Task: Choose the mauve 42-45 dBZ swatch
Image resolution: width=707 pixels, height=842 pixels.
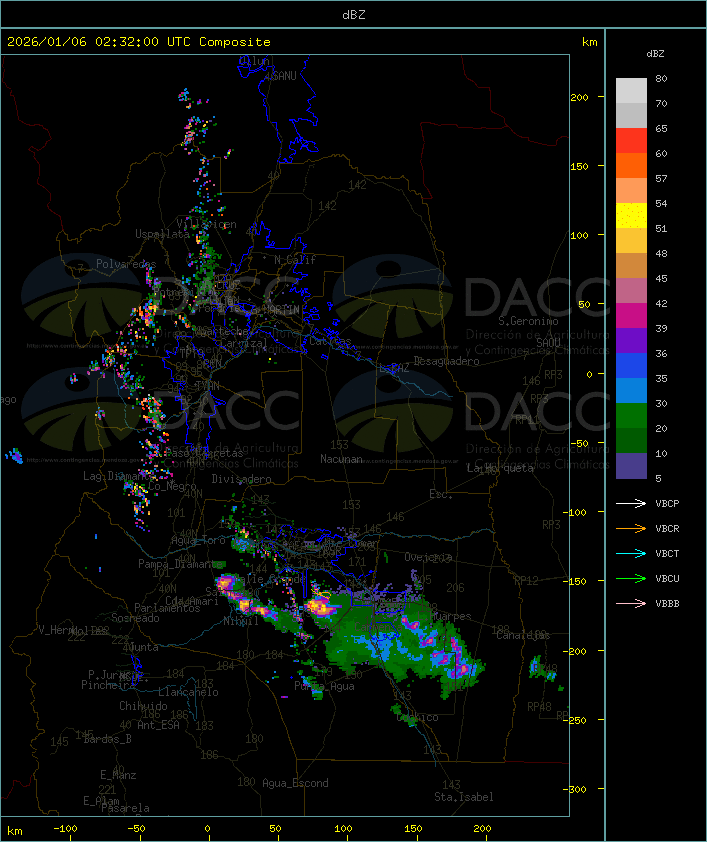Action: point(631,291)
